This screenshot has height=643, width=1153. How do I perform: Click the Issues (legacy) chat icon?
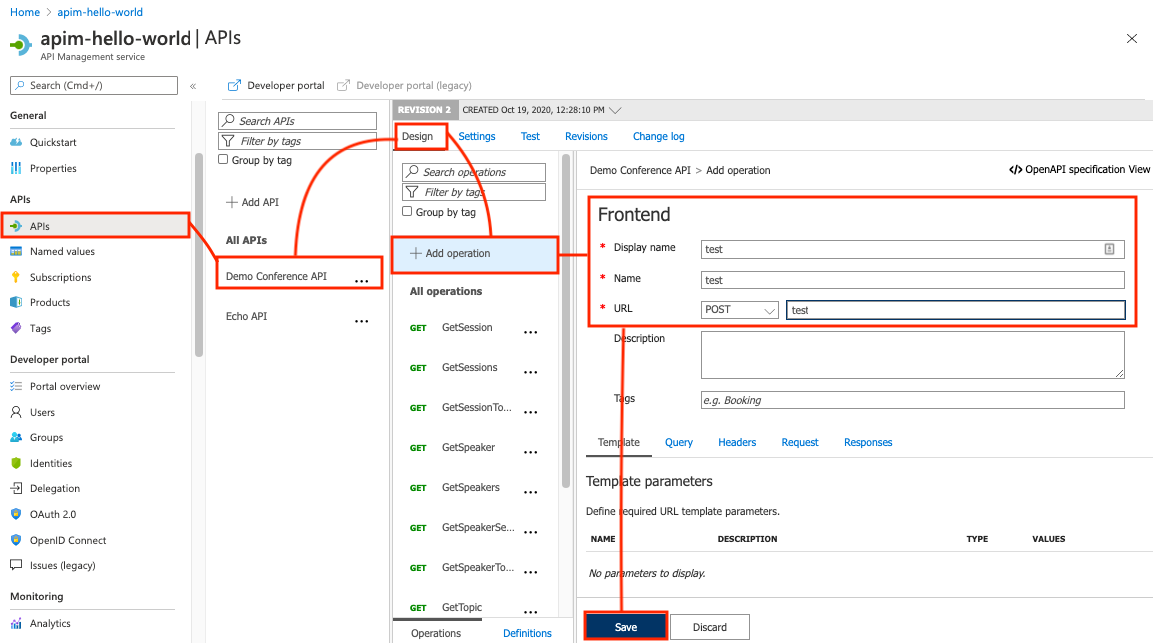coord(16,565)
